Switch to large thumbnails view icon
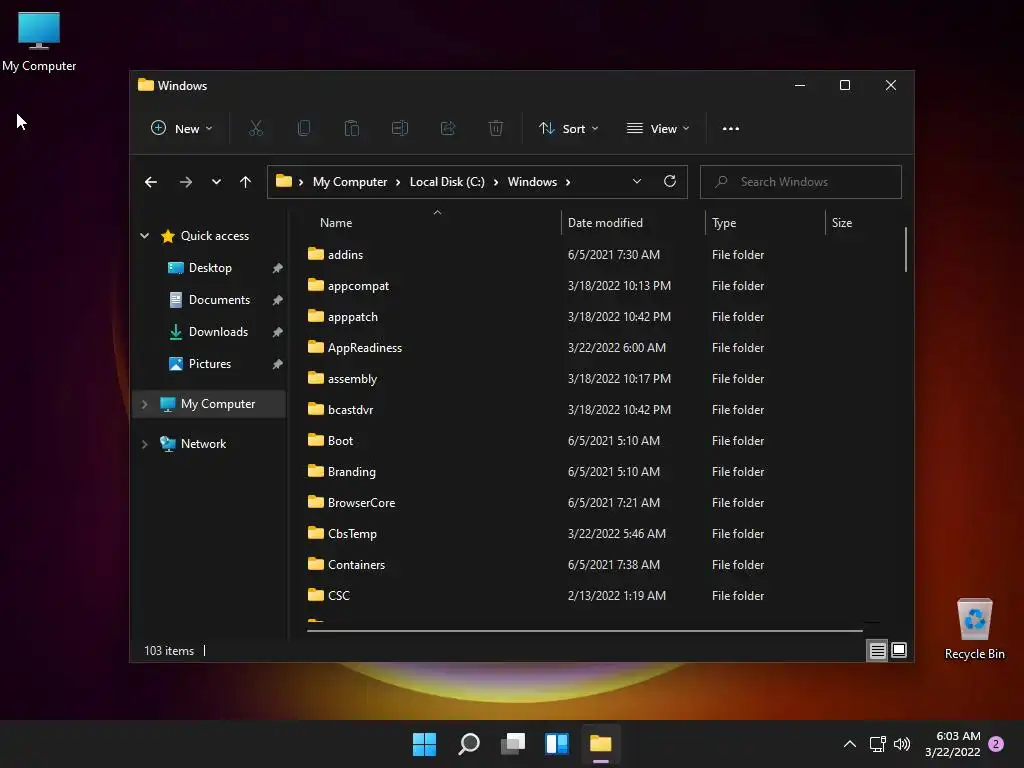Viewport: 1024px width, 768px height. 899,650
